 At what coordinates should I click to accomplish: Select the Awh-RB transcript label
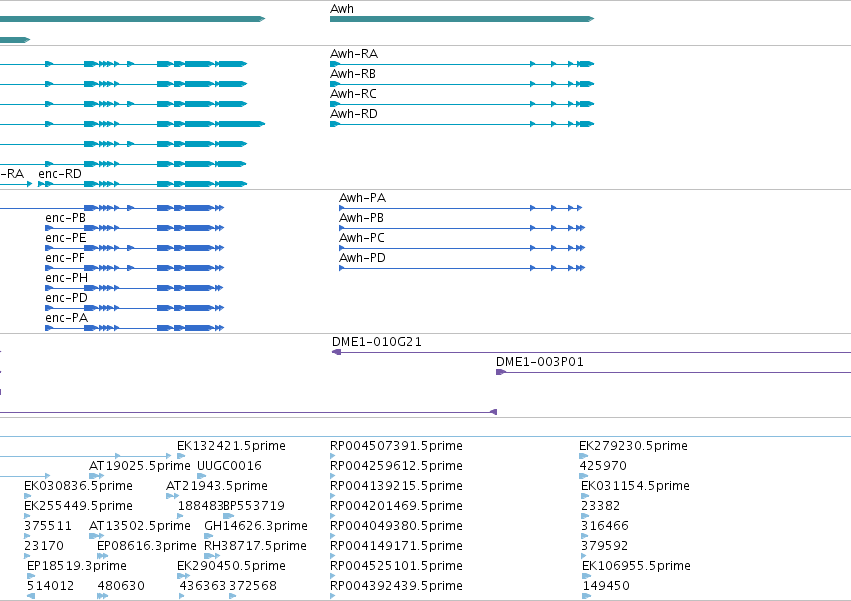click(x=353, y=74)
